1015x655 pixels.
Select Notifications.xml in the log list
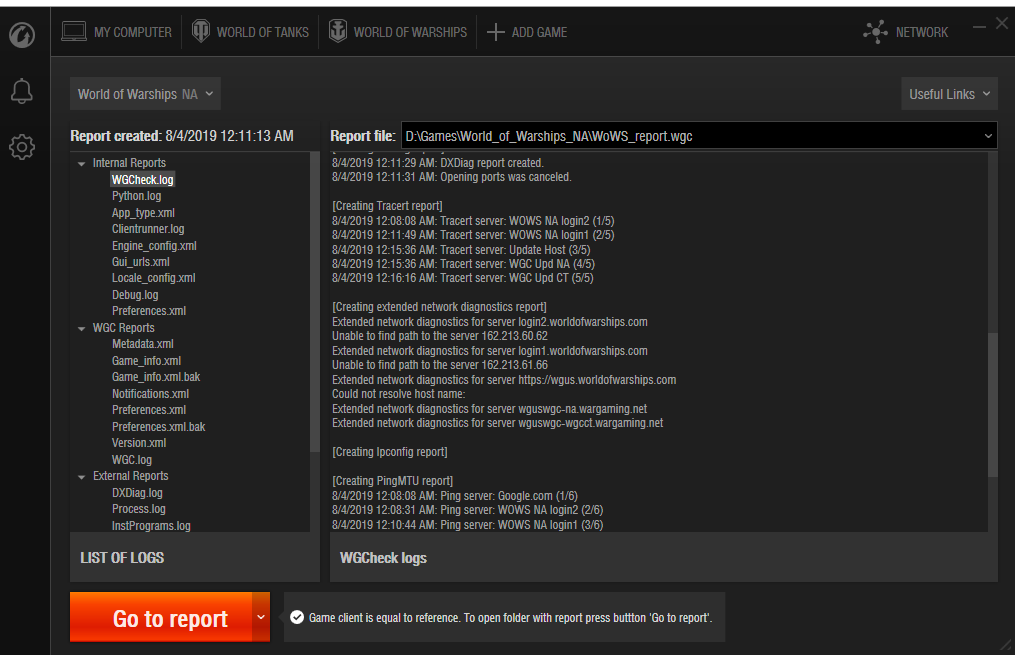[150, 394]
